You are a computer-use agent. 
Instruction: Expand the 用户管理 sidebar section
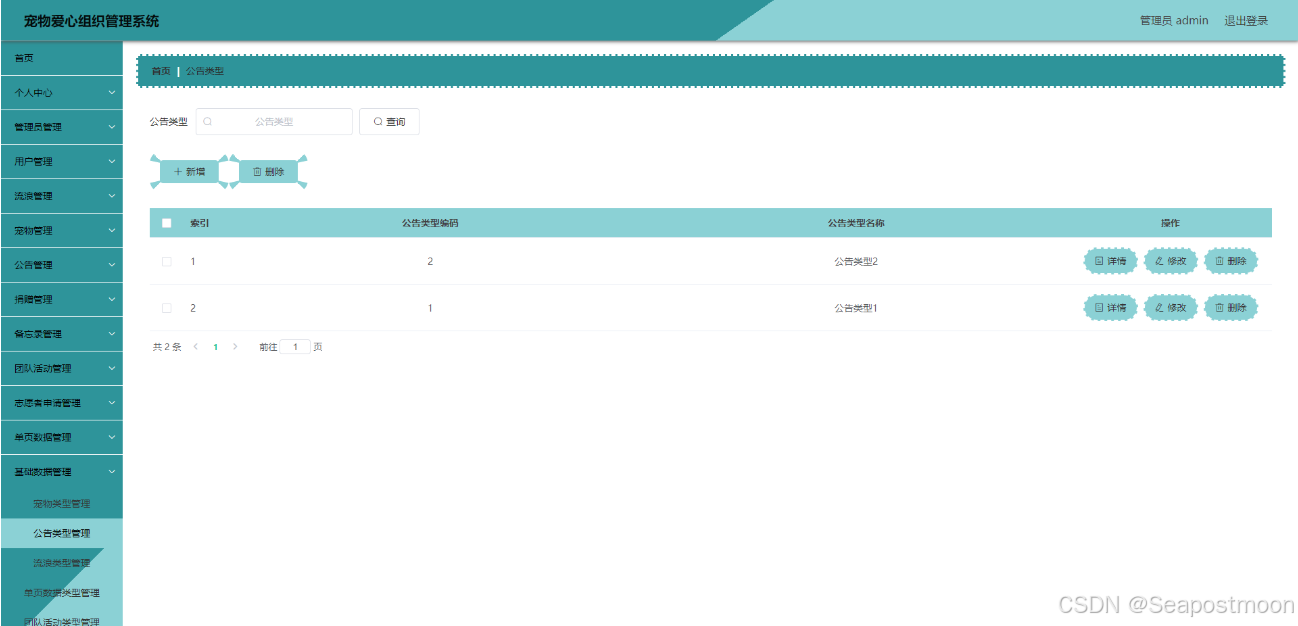tap(61, 161)
